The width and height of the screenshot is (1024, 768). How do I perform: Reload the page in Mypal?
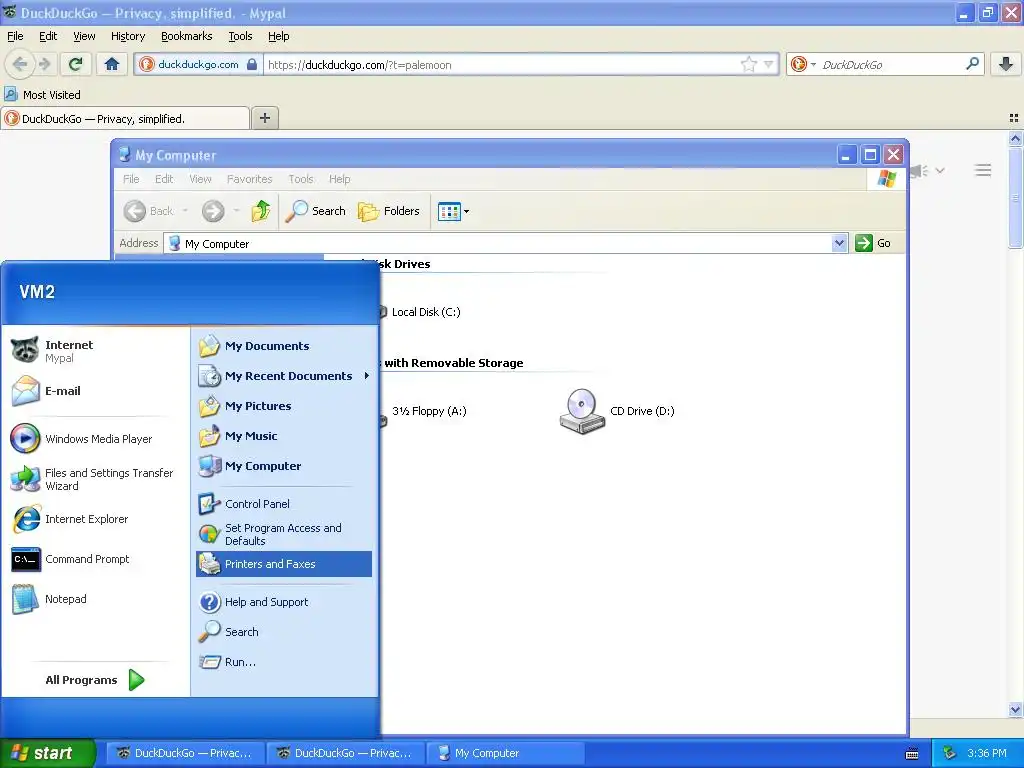click(x=76, y=64)
